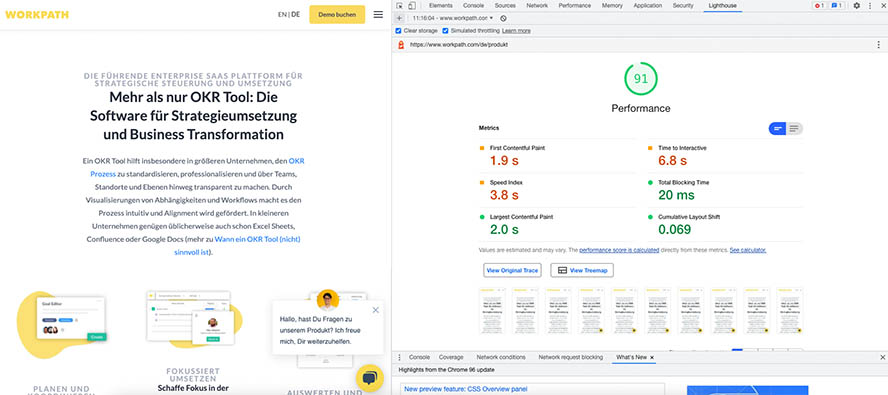Toggle the Simulated throttling checkbox

click(x=446, y=31)
